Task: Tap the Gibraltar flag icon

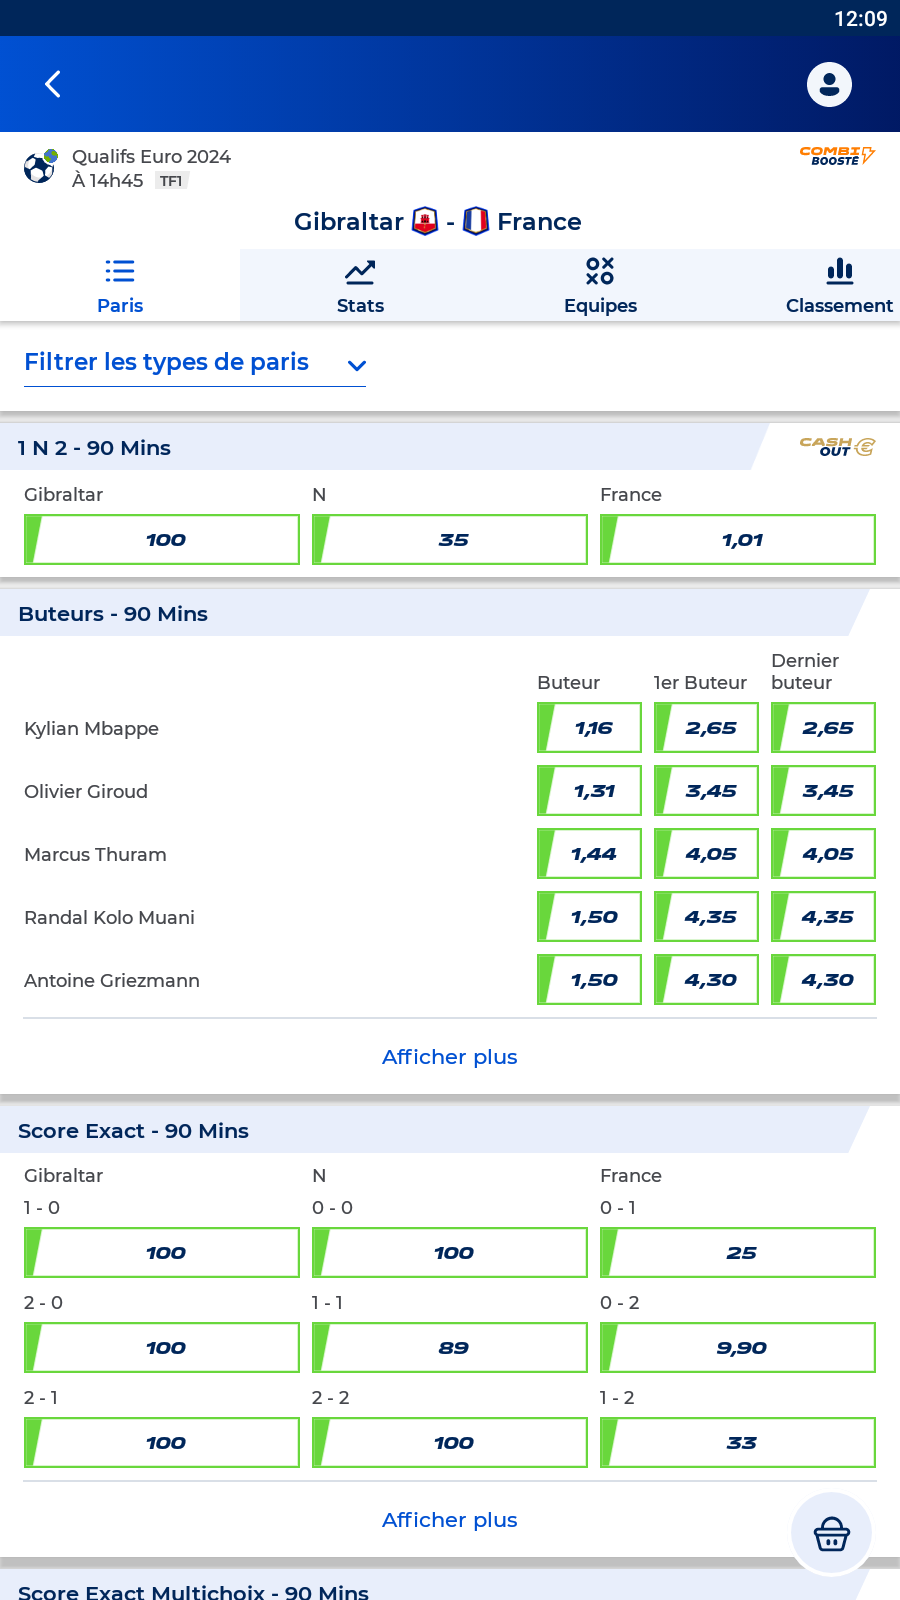Action: pyautogui.click(x=425, y=221)
